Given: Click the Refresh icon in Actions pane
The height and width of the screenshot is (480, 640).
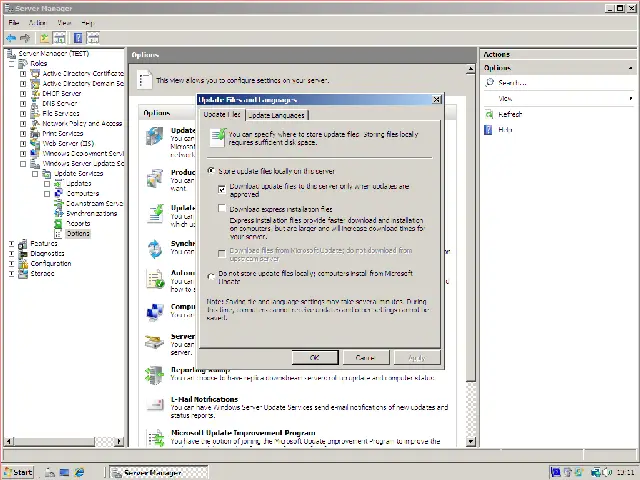Looking at the screenshot, I should [491, 114].
